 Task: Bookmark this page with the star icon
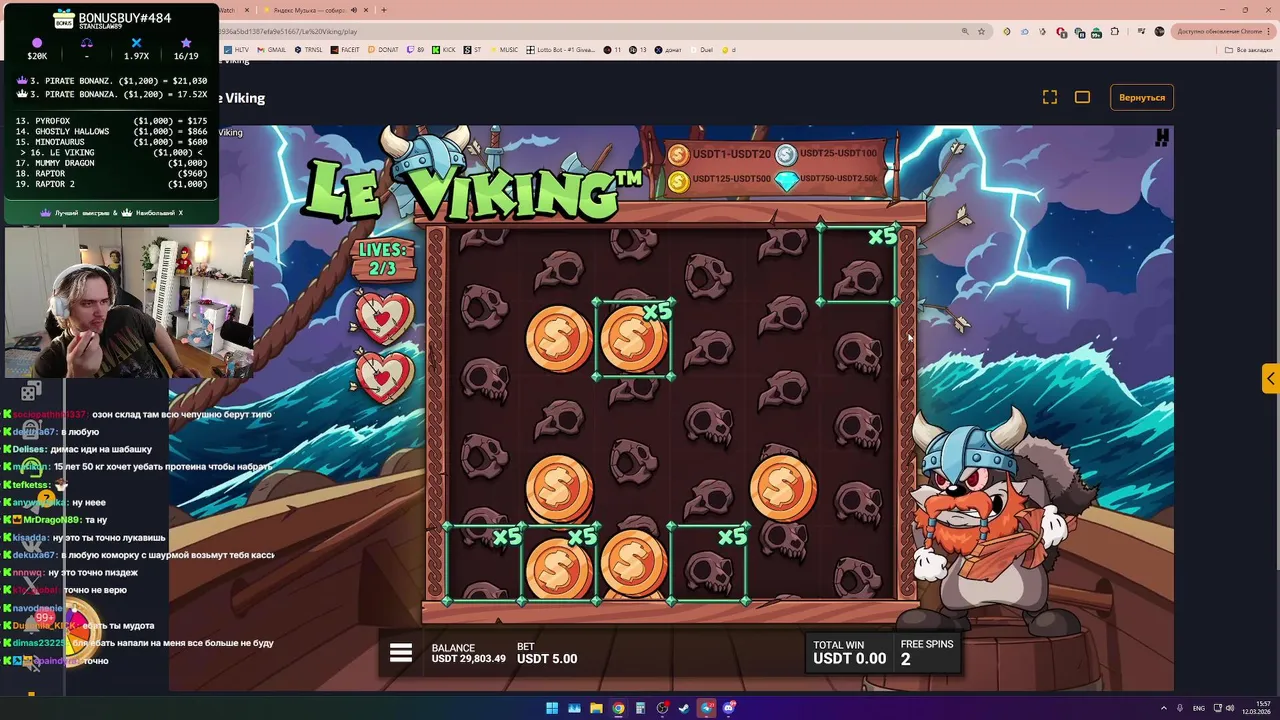(982, 31)
